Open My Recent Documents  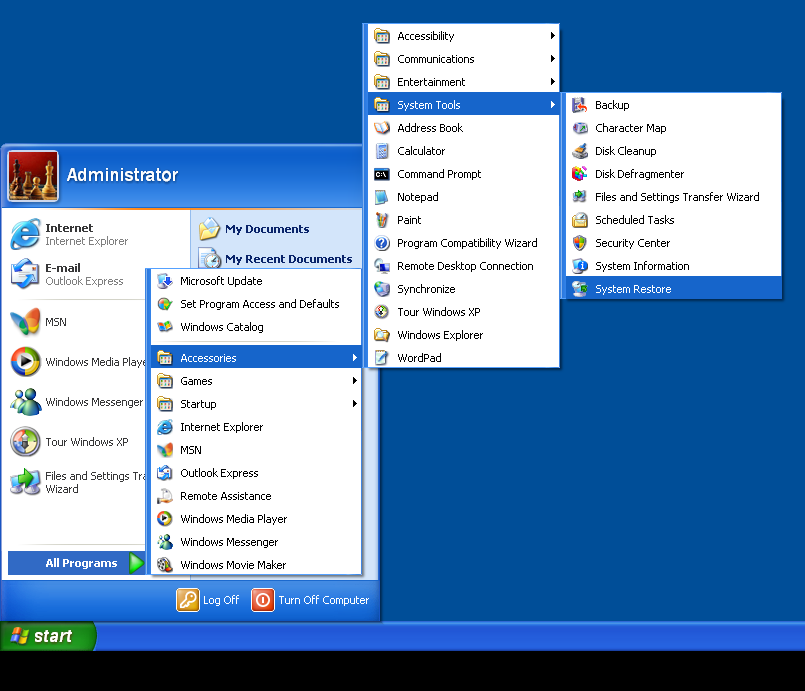pos(276,259)
